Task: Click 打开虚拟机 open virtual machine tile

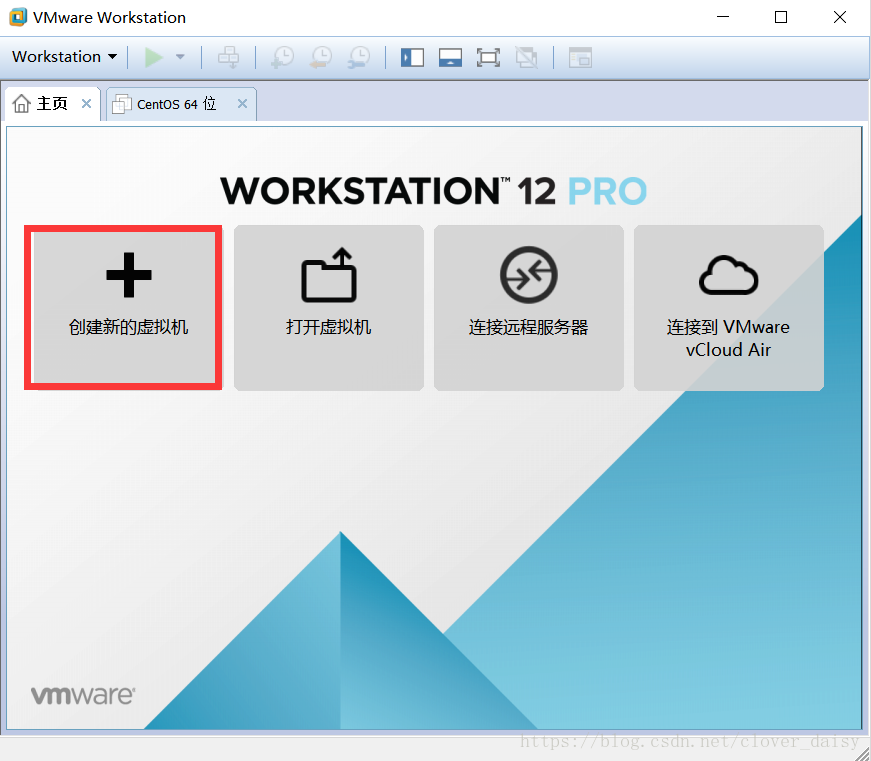Action: click(x=329, y=307)
